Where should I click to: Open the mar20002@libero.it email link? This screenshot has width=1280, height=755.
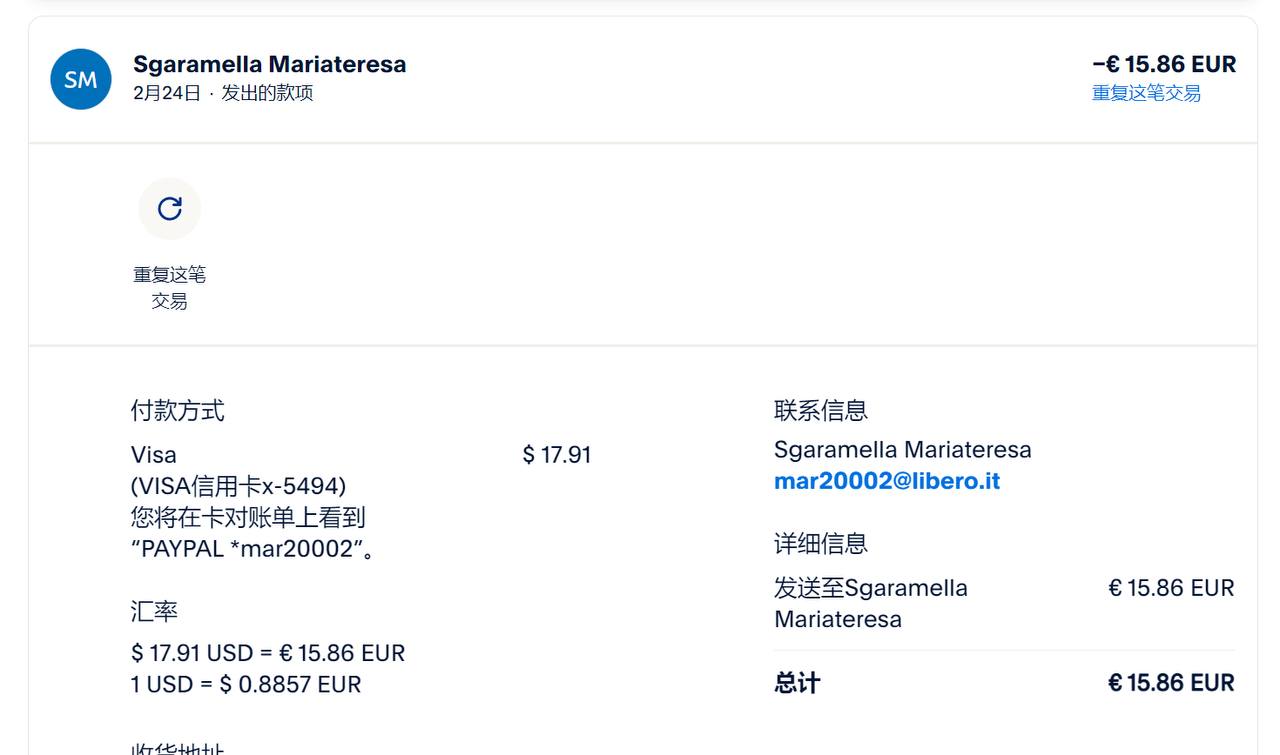[886, 481]
